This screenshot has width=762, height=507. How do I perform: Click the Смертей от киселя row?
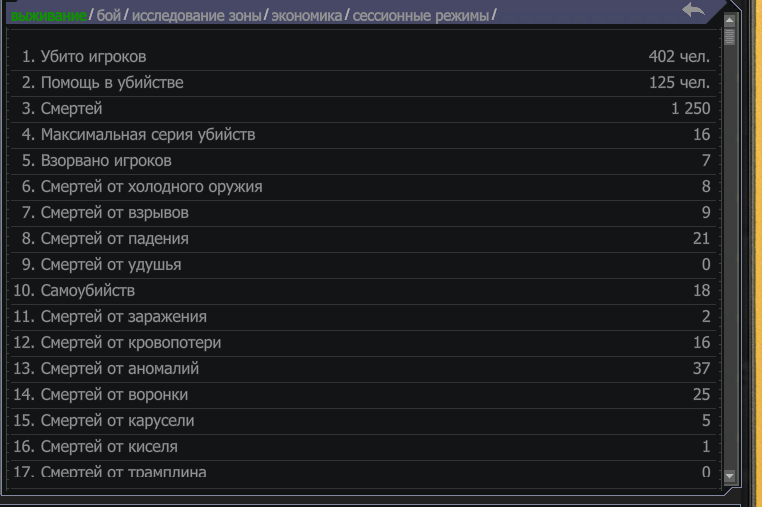pos(363,447)
